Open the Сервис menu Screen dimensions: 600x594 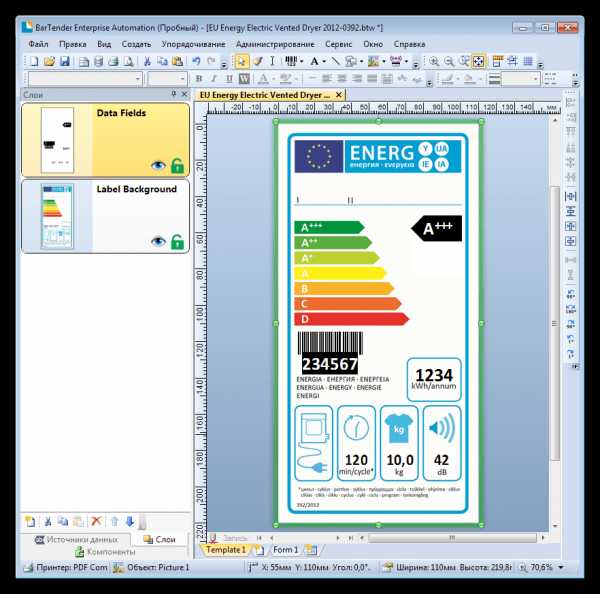click(338, 44)
